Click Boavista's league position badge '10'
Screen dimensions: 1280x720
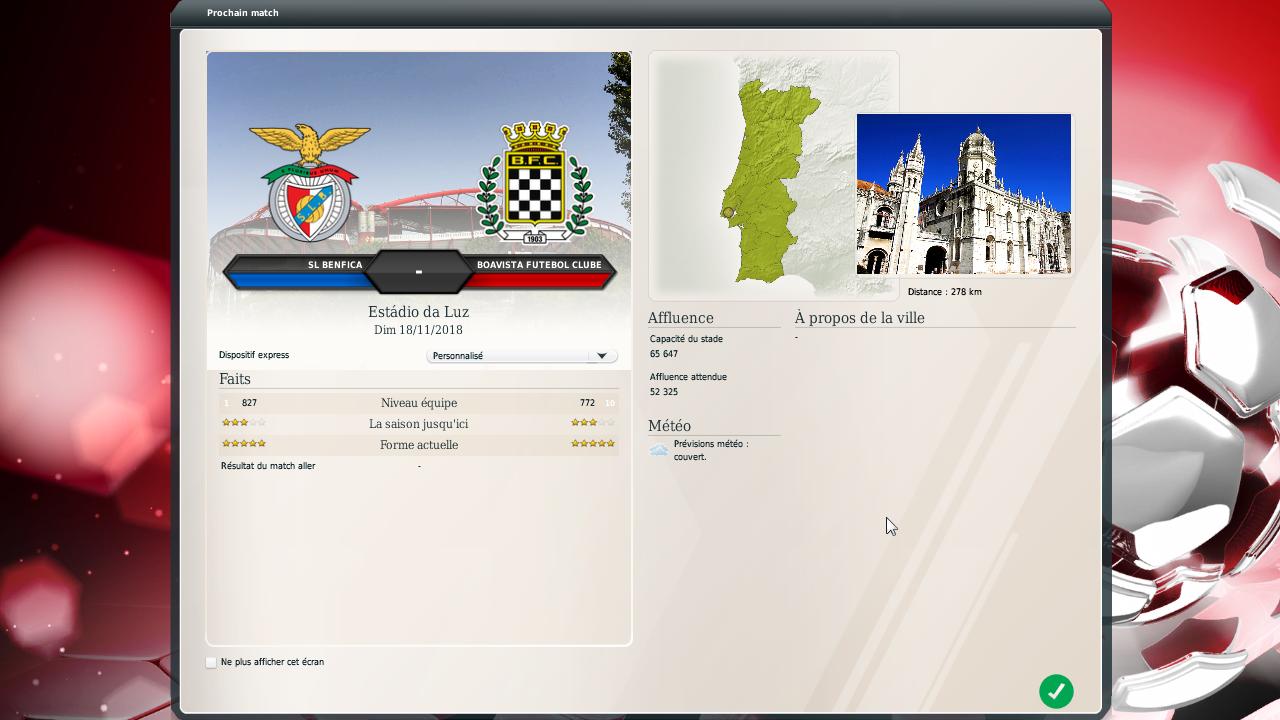pos(610,403)
